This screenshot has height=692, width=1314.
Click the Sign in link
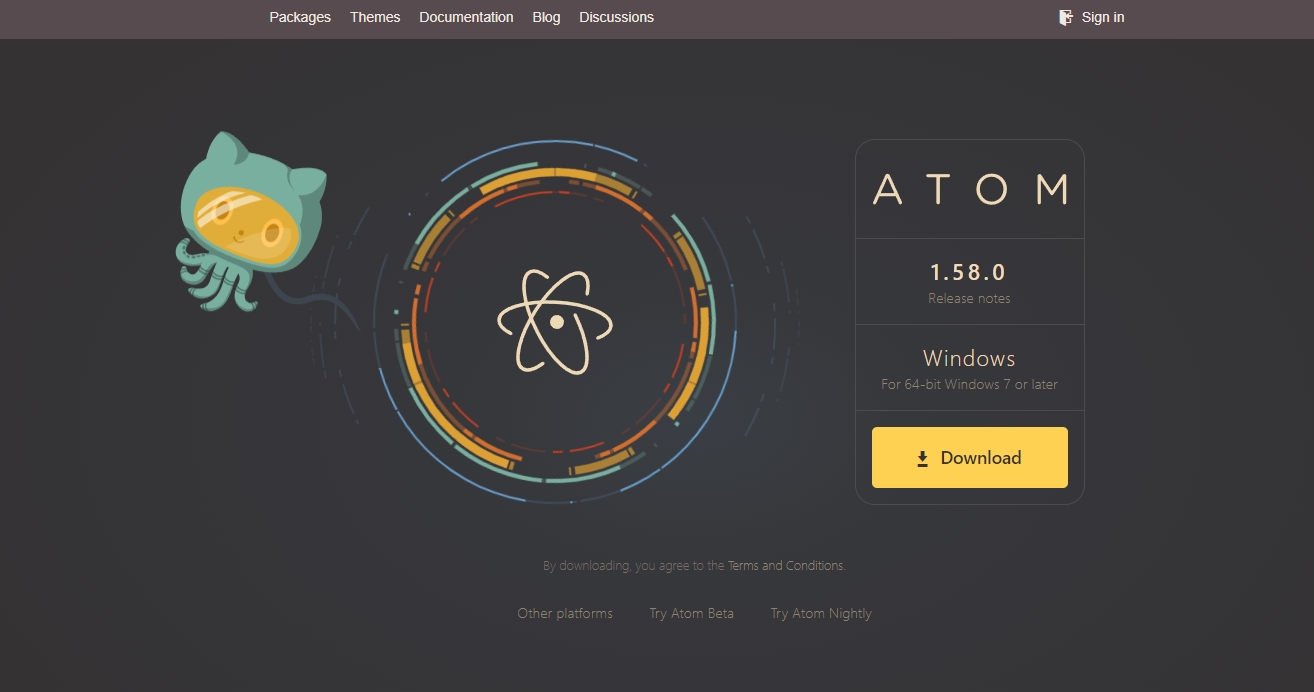[x=1103, y=17]
